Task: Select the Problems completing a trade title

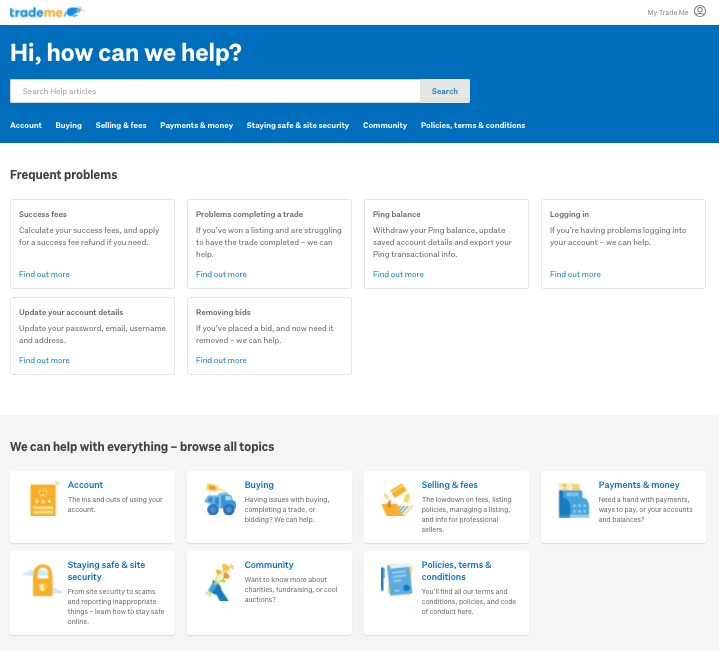Action: coord(249,214)
